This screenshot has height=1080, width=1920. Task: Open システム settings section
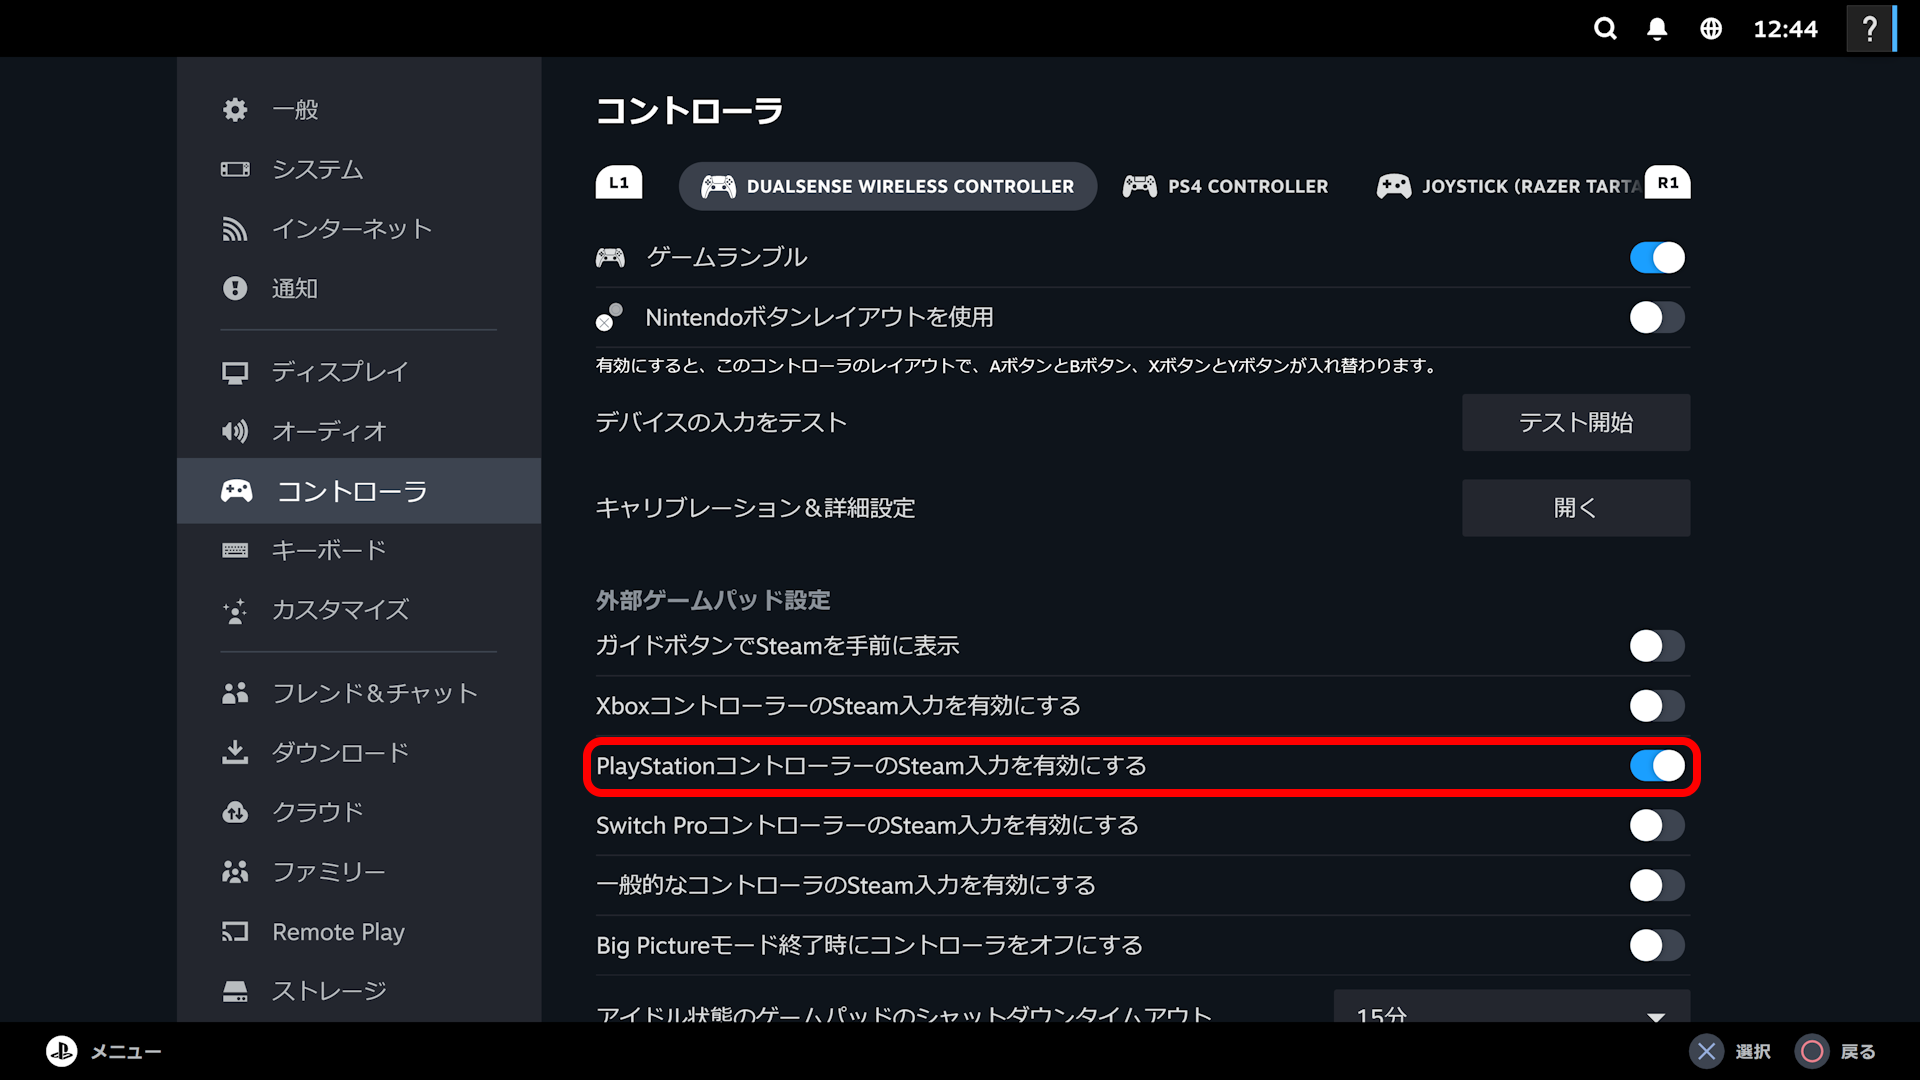tap(359, 169)
